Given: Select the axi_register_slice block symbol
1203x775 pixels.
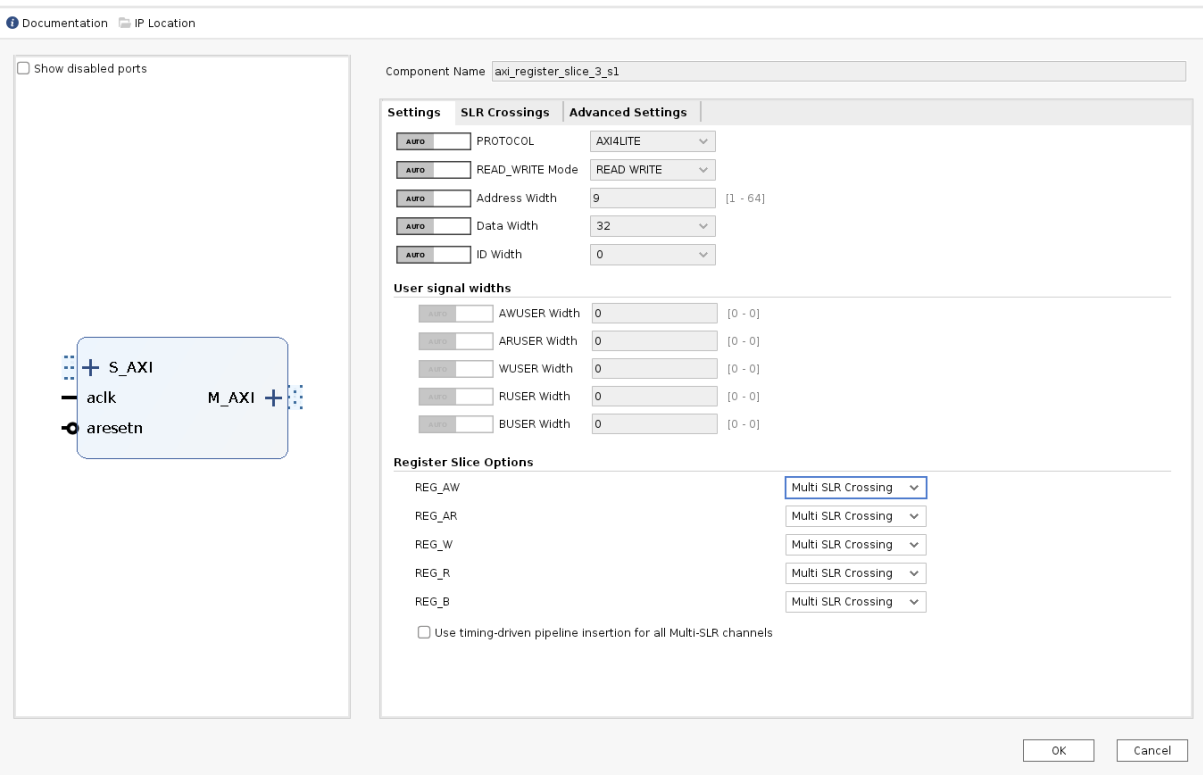Looking at the screenshot, I should pos(183,398).
